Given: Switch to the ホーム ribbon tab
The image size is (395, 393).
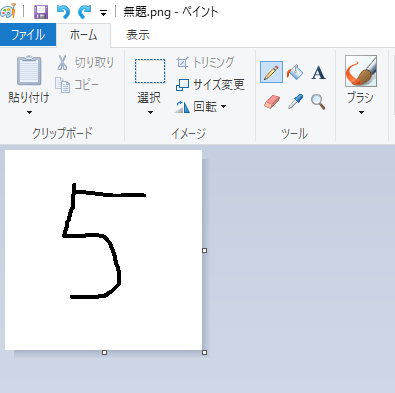Looking at the screenshot, I should pyautogui.click(x=83, y=35).
